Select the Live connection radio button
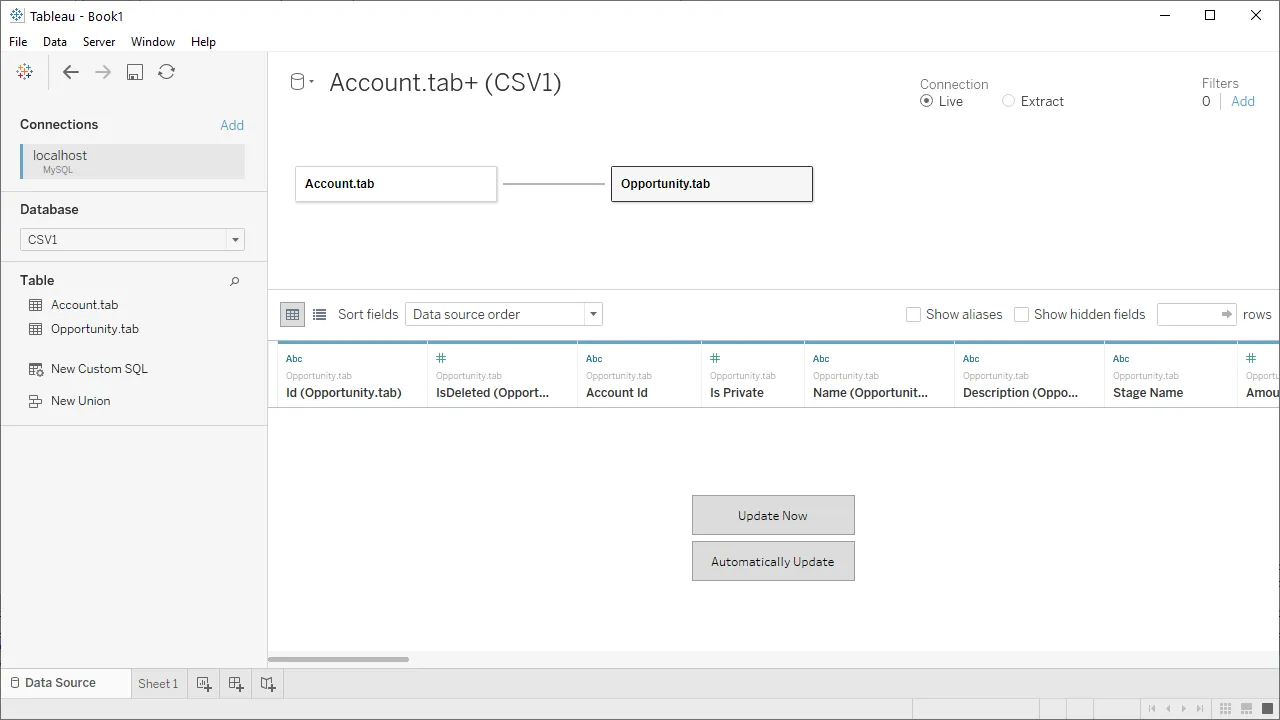Screen dimensions: 1280x720 (x=927, y=100)
